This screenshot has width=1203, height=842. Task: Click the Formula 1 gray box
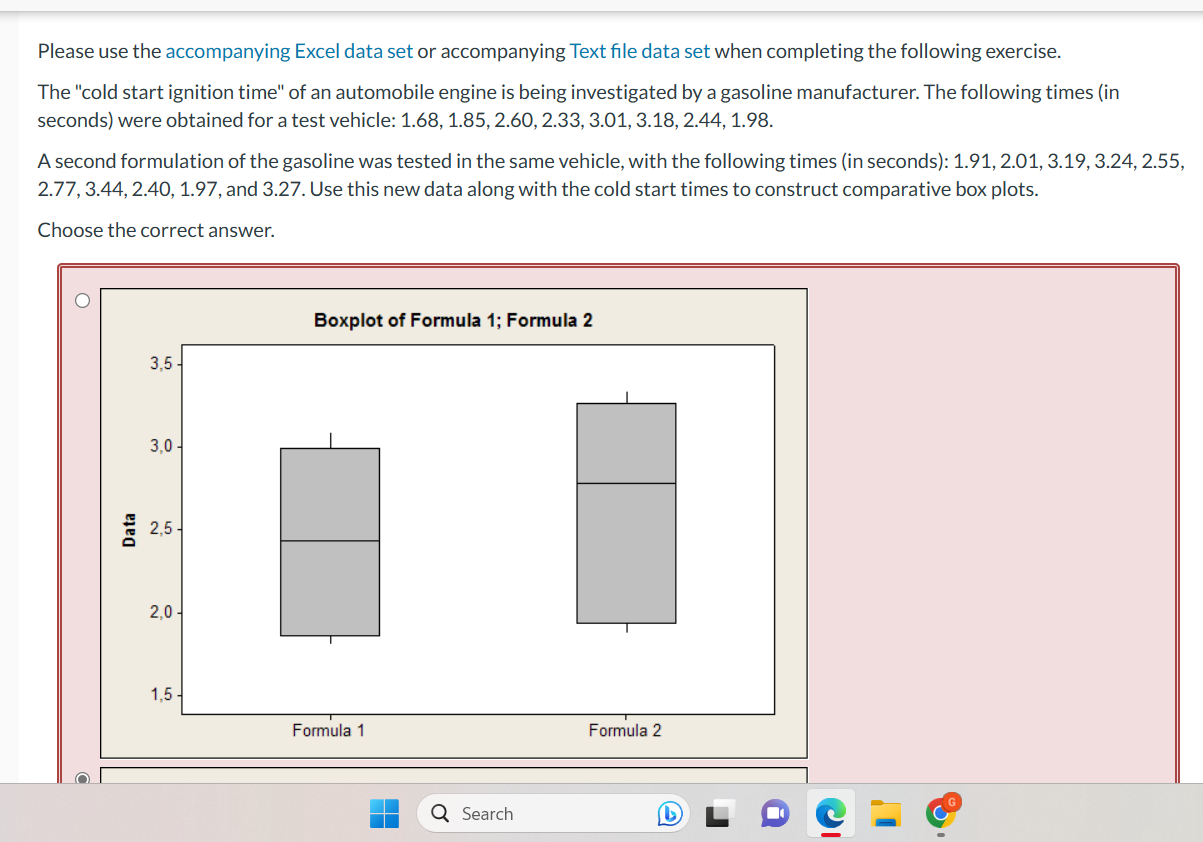(x=330, y=542)
